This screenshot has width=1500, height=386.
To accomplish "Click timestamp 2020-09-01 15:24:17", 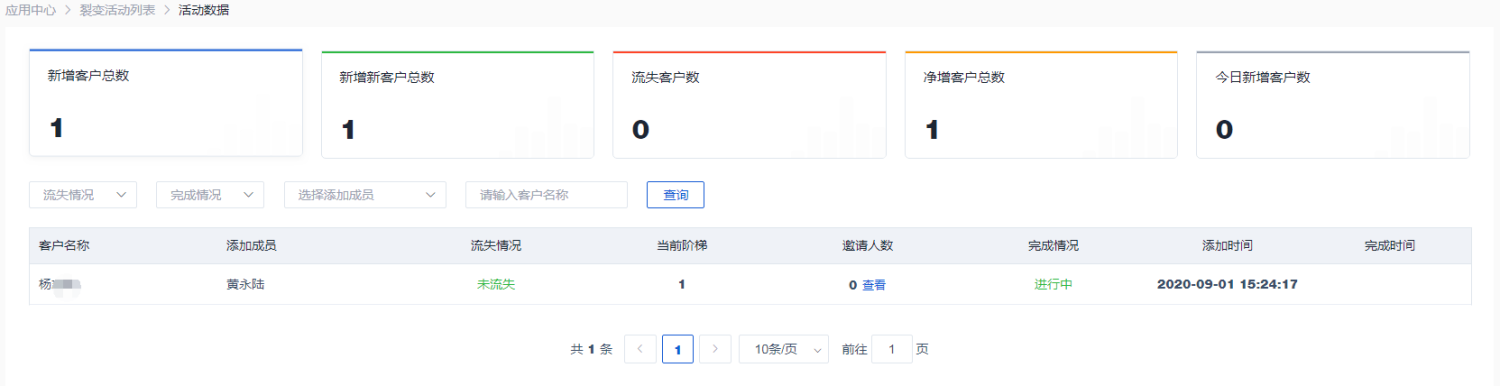I will pos(1227,285).
